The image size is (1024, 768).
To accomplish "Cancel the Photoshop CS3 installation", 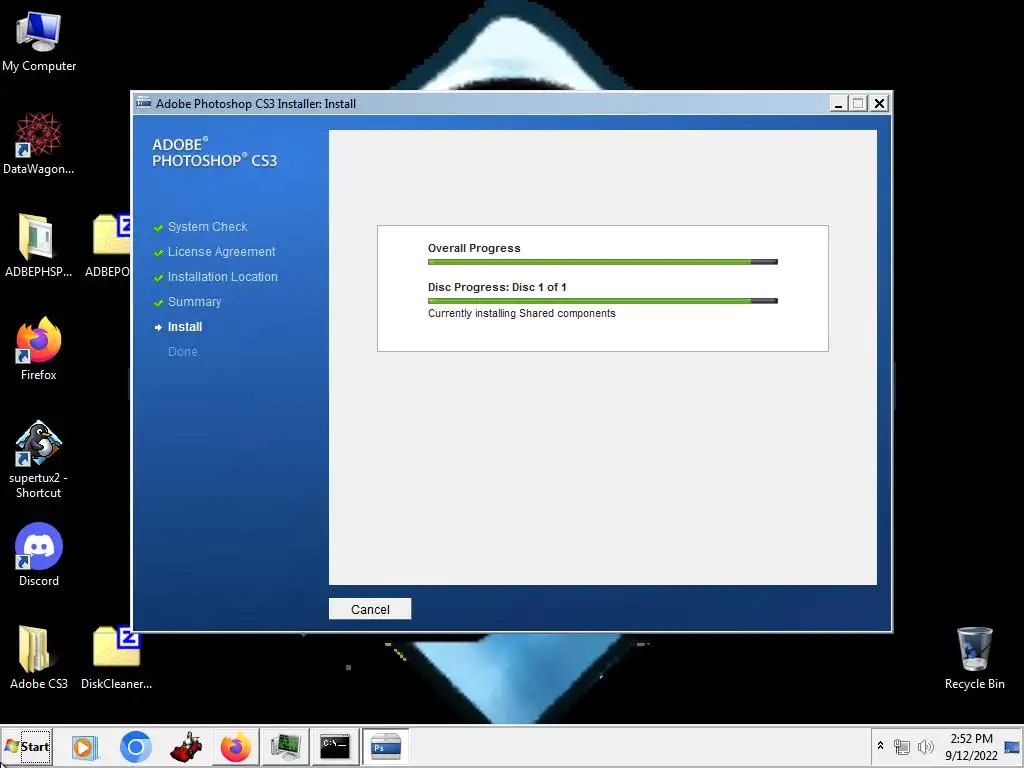I will click(370, 609).
